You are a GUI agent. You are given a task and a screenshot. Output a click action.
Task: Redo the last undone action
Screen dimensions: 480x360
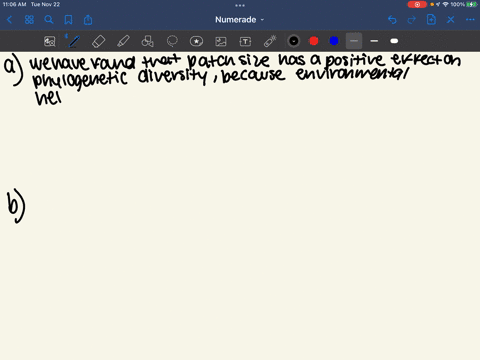point(412,20)
